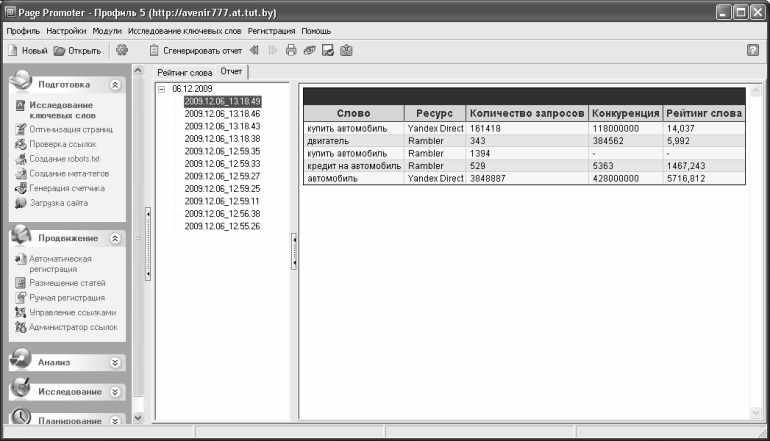Open Оптимизация страниц link
This screenshot has height=441, width=770.
click(x=71, y=129)
